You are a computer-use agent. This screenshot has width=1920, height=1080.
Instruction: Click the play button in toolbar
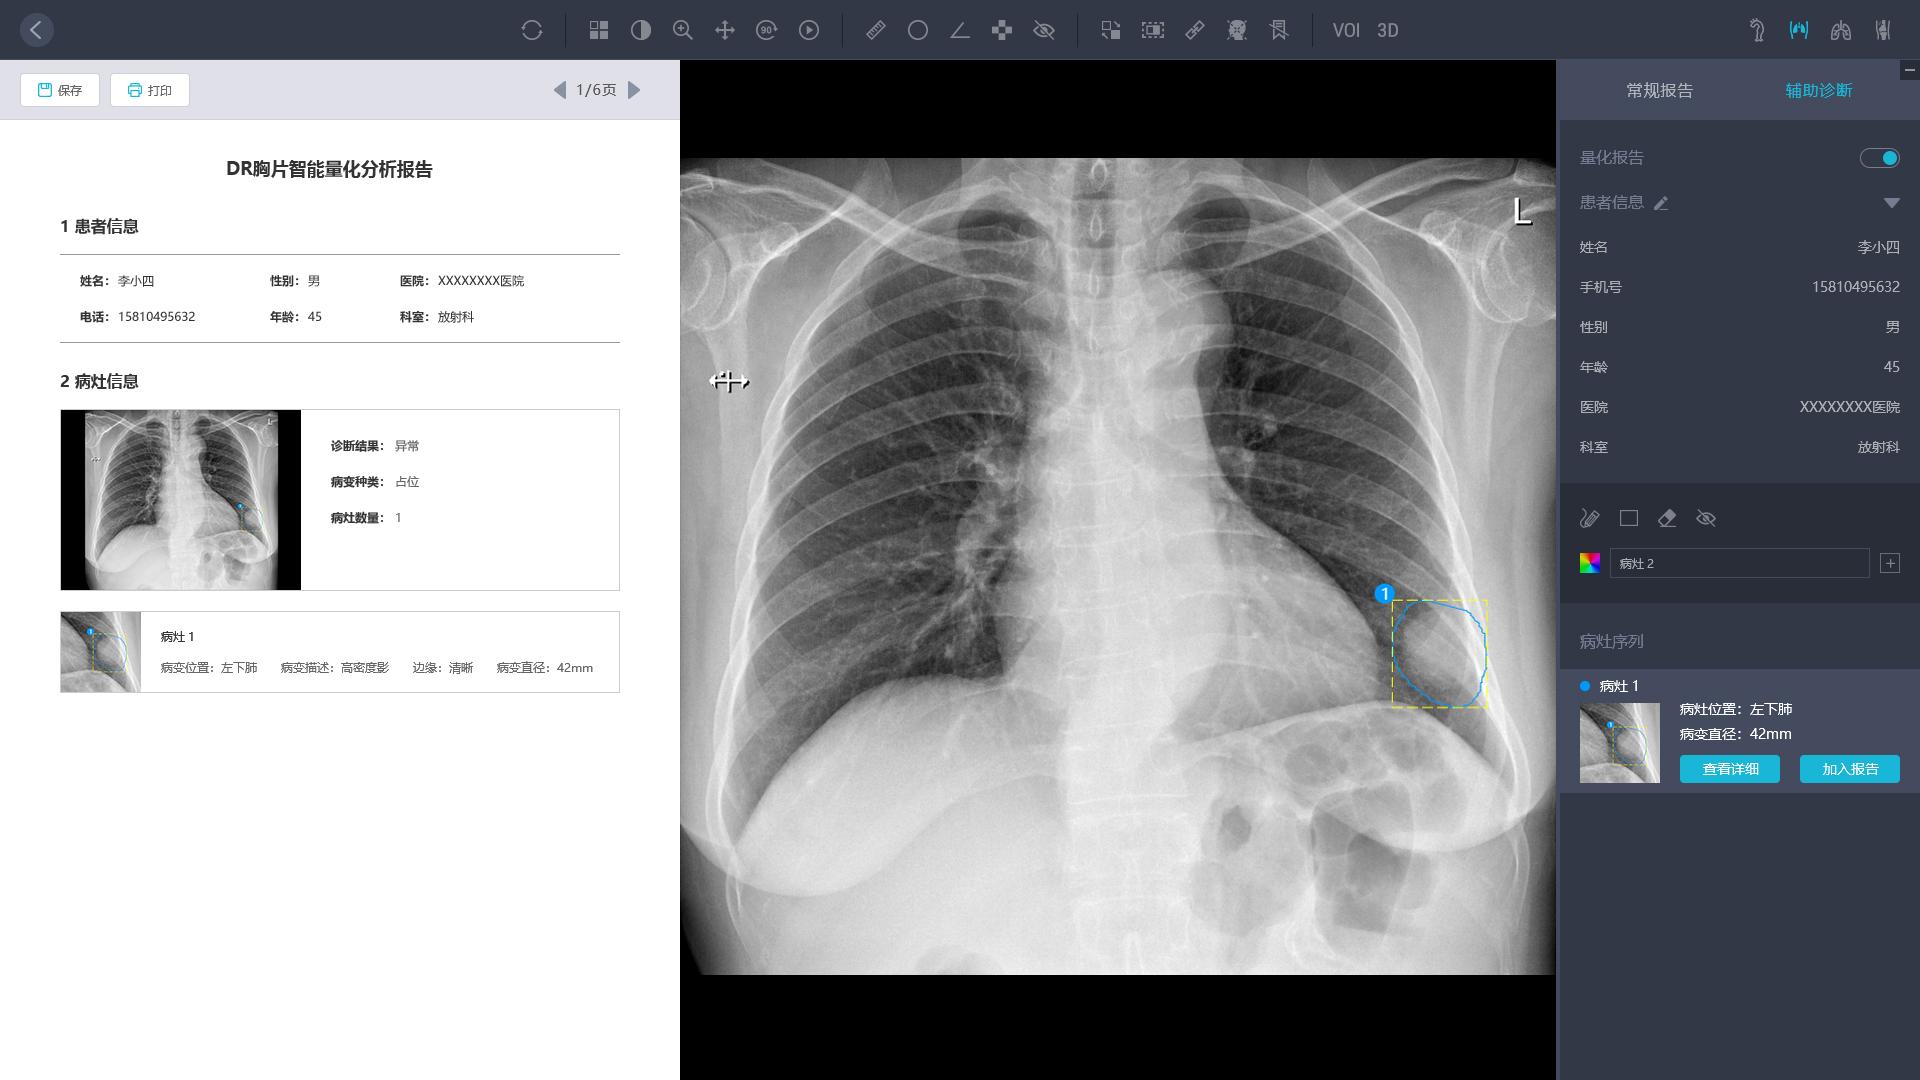pyautogui.click(x=809, y=30)
